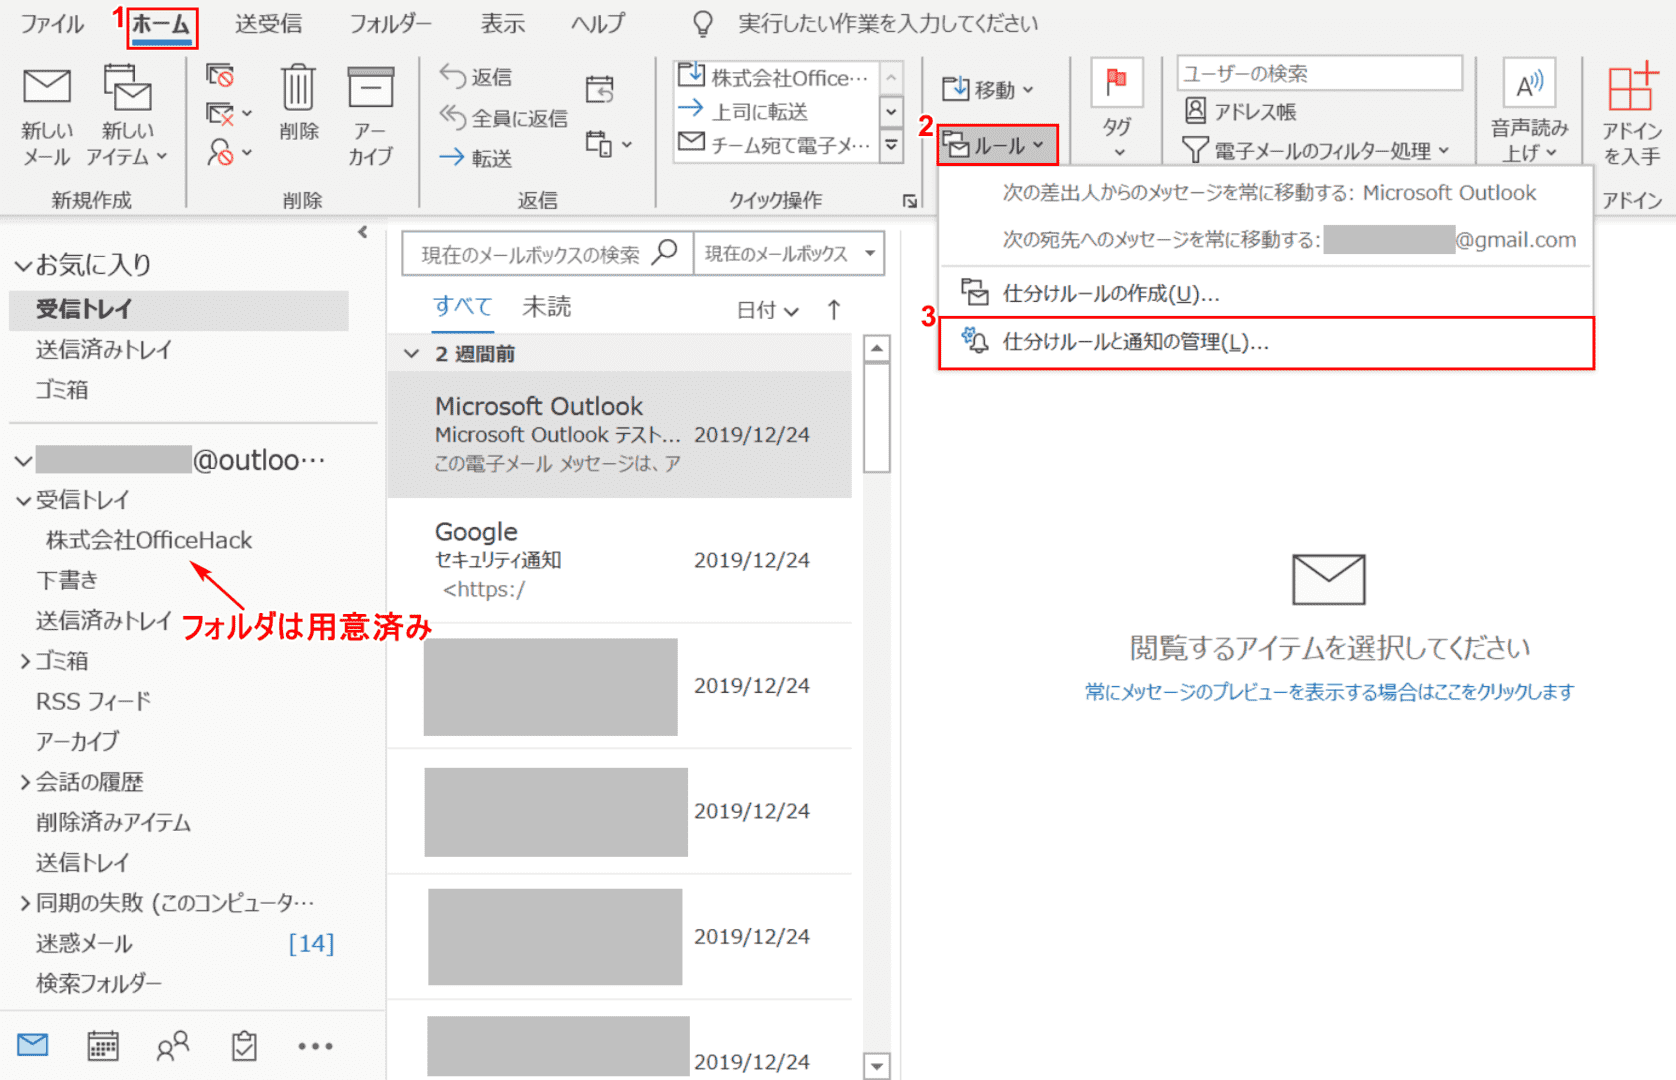Image resolution: width=1676 pixels, height=1080 pixels.
Task: Click the Forward (転送) icon
Action: click(452, 158)
